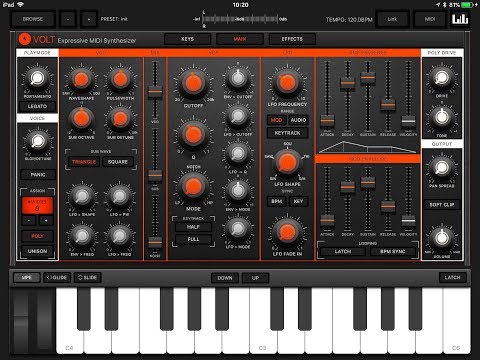Click the ENV > FREQ knob
The width and height of the screenshot is (480, 360).
coord(82,236)
